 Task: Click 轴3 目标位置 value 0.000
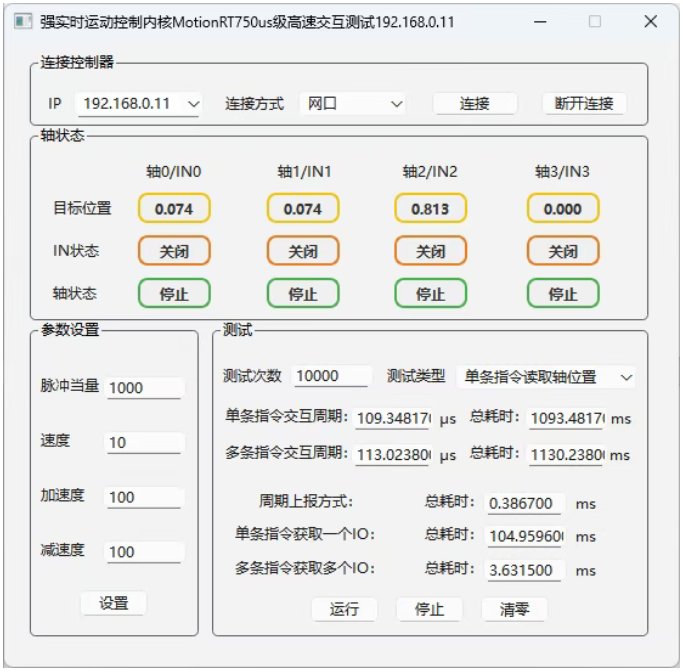563,209
